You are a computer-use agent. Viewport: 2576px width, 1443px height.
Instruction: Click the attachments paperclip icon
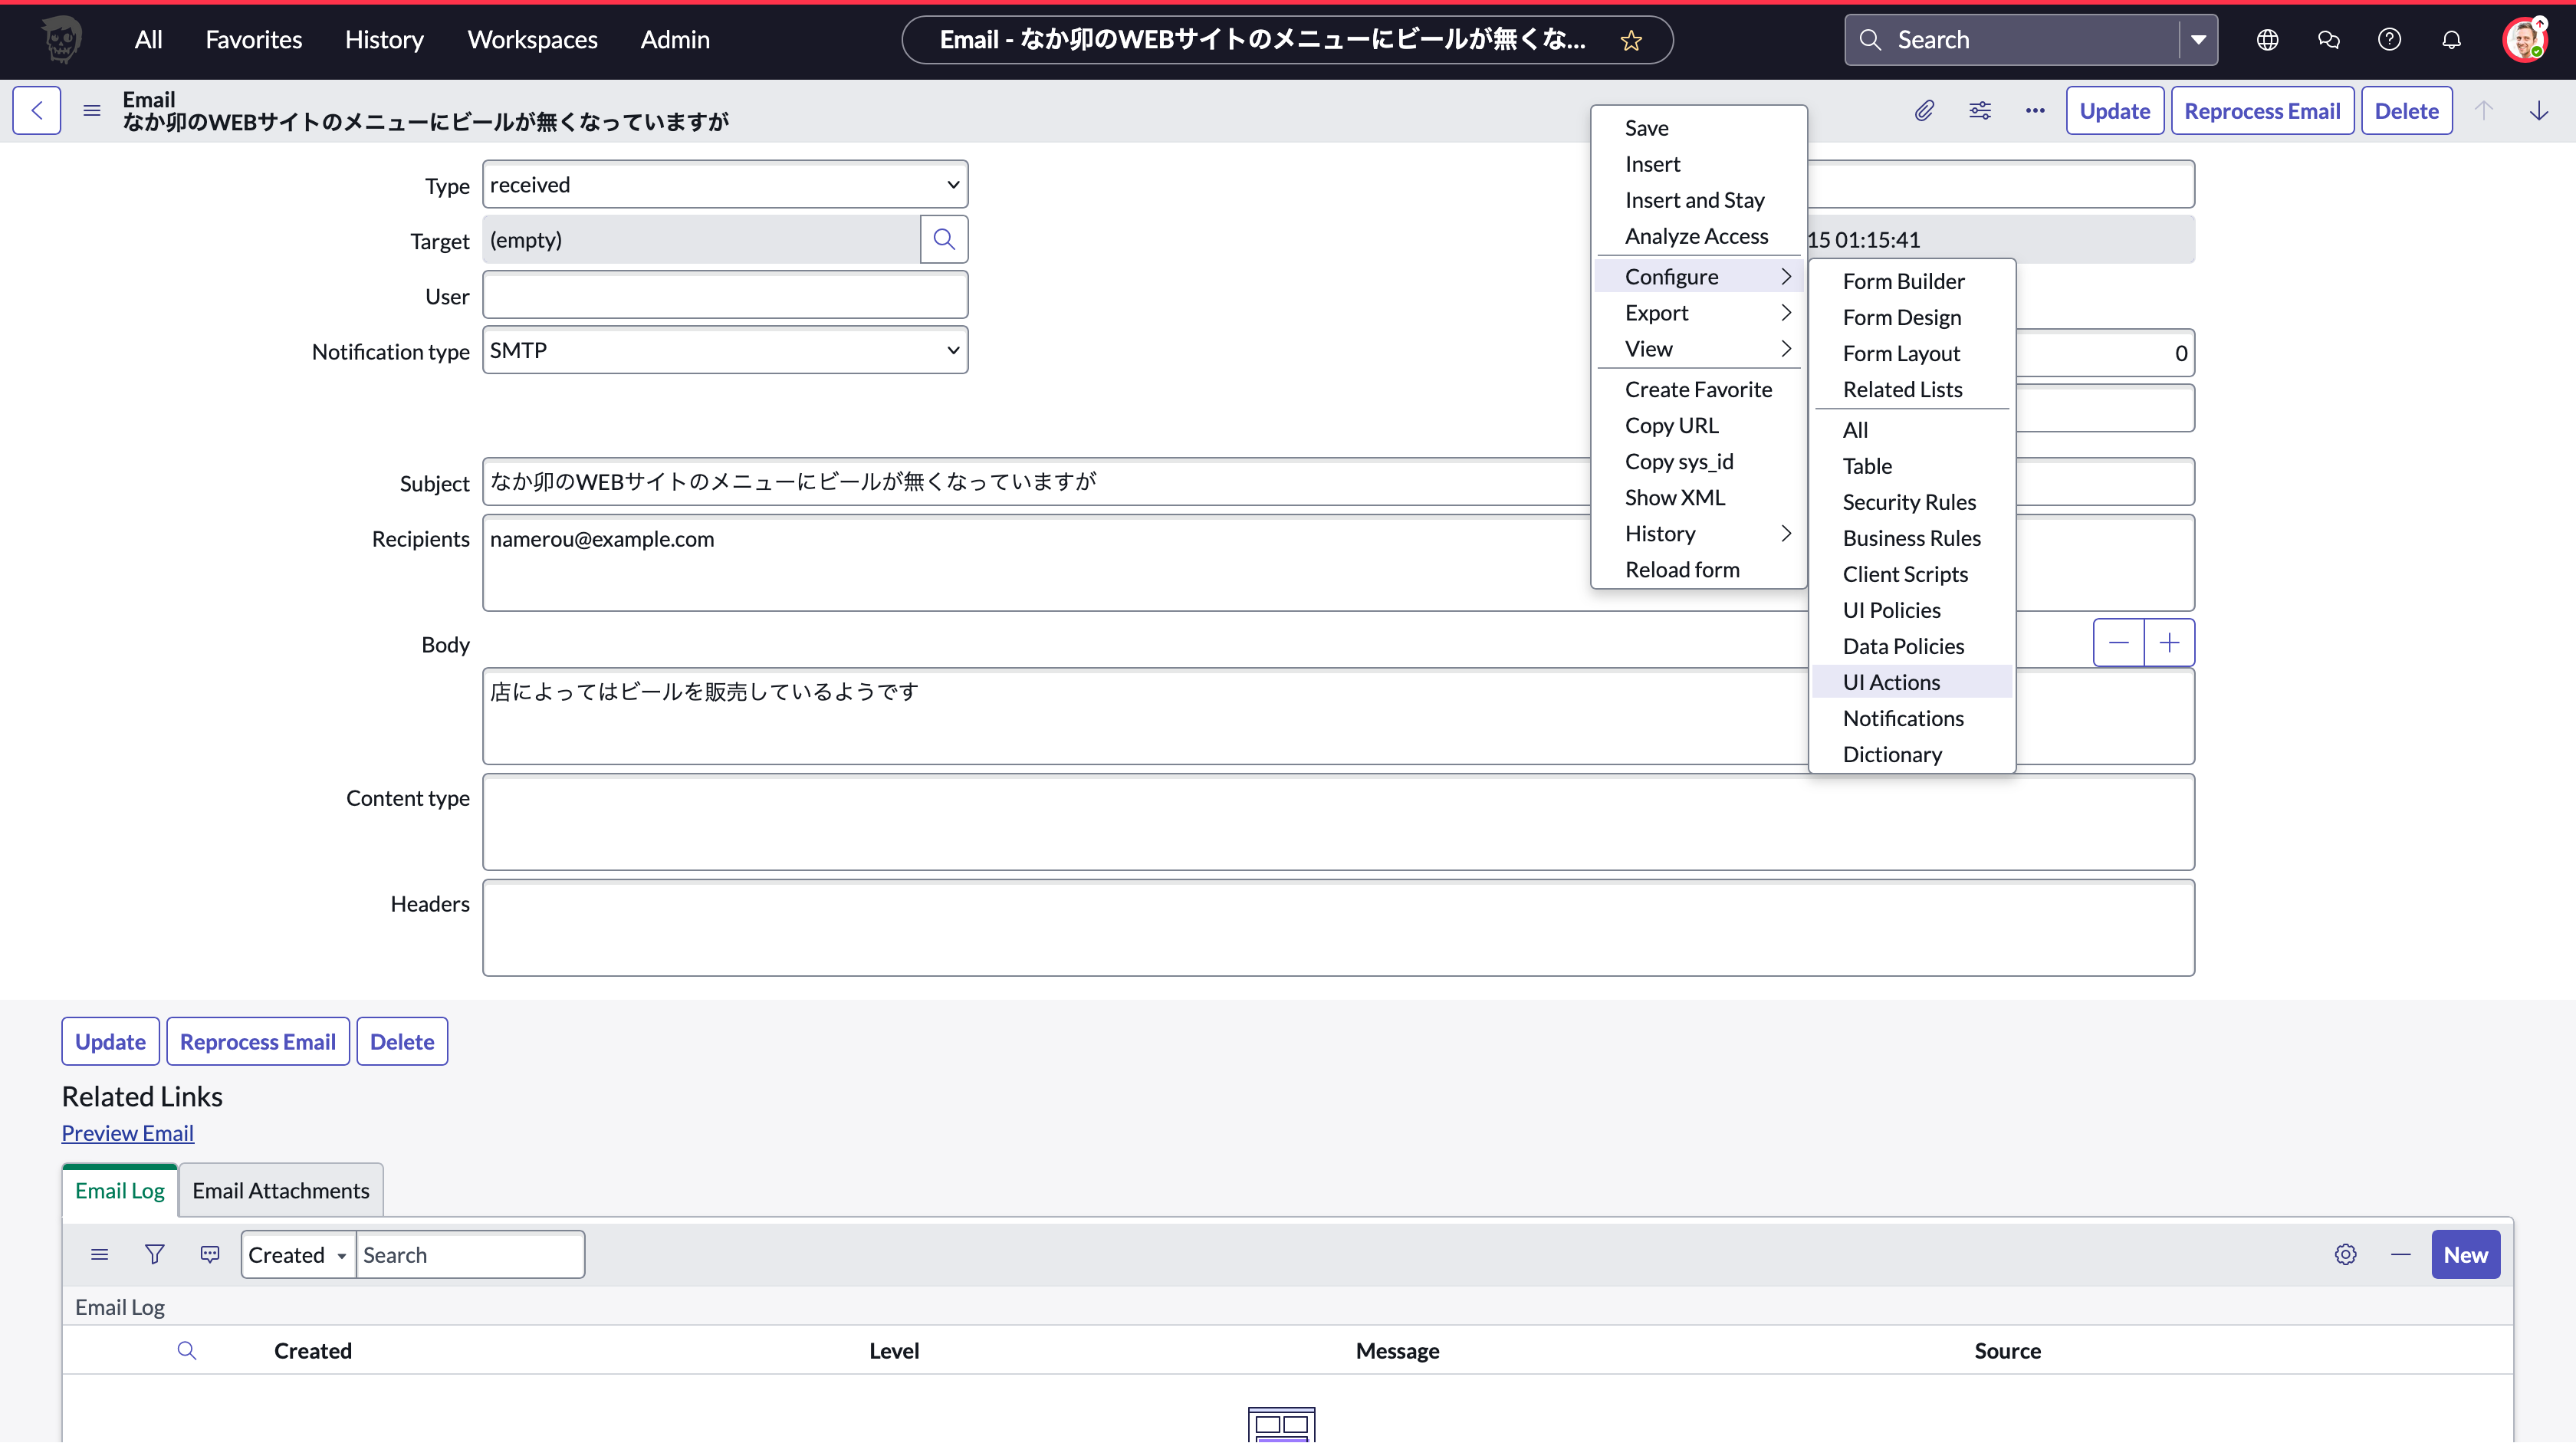point(1924,111)
